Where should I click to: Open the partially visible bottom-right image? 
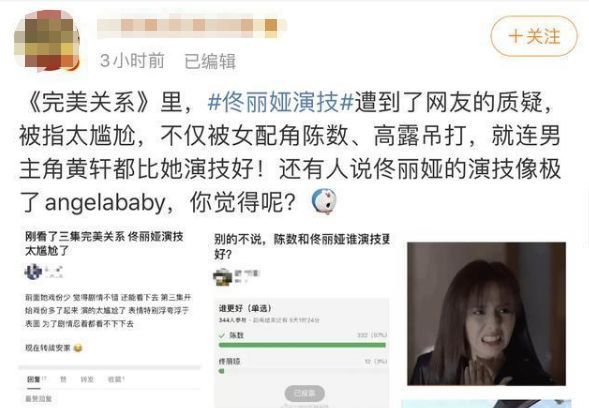point(486,403)
